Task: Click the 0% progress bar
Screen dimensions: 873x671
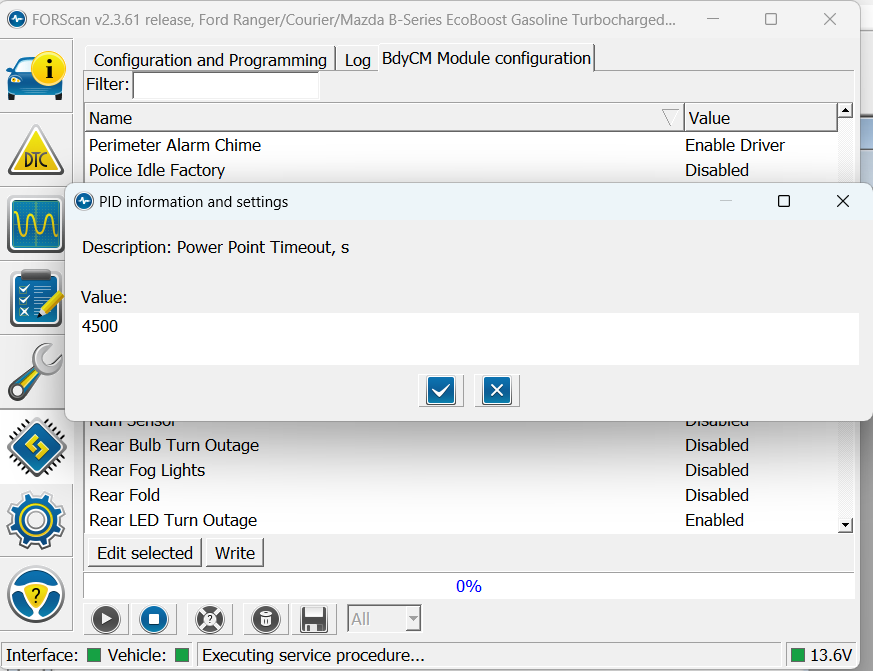Action: [469, 586]
